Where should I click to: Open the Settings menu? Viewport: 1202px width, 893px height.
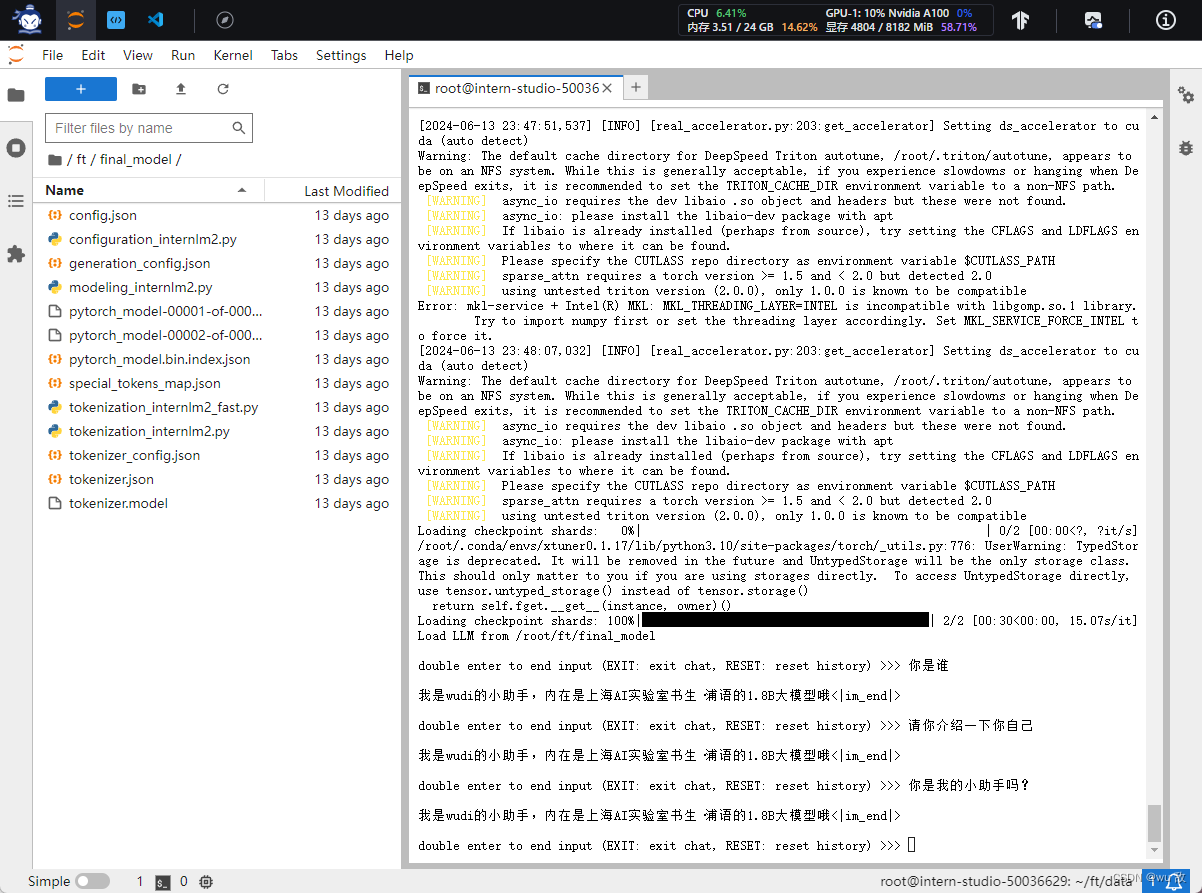(x=341, y=55)
